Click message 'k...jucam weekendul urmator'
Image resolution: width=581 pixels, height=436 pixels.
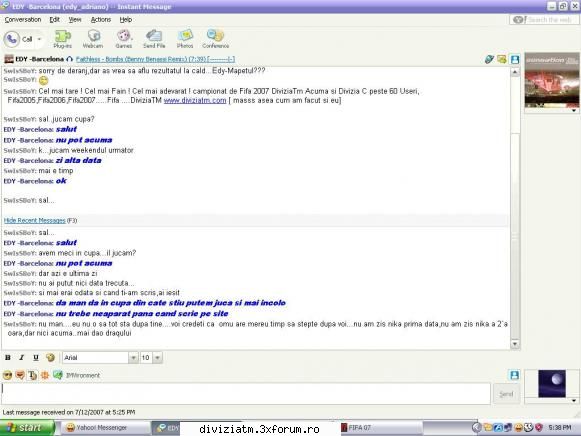(86, 150)
